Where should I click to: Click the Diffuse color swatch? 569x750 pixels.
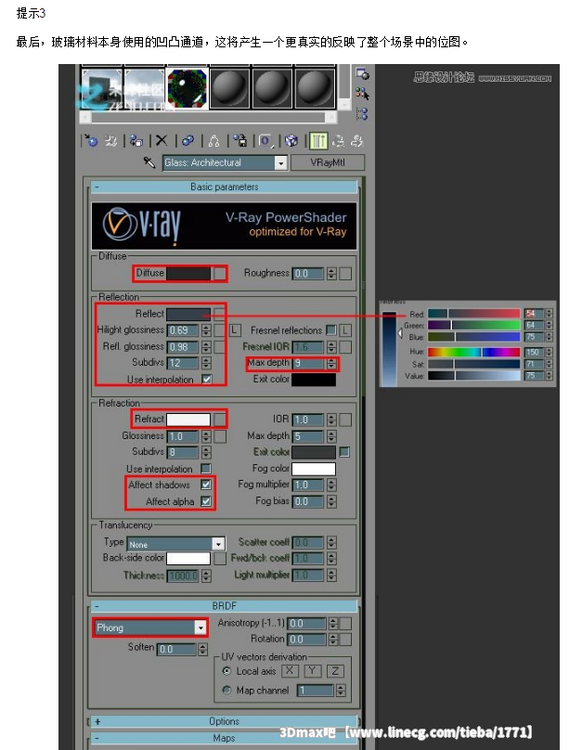(x=188, y=273)
